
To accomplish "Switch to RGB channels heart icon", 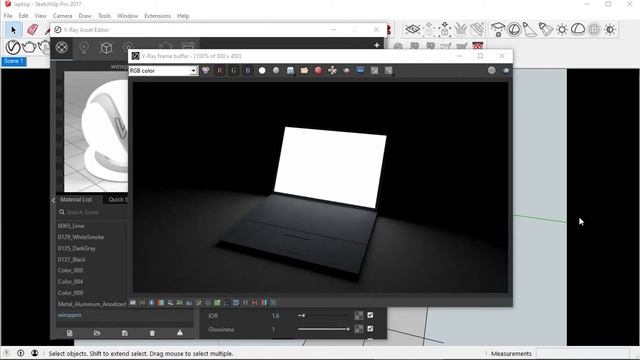I will point(206,71).
